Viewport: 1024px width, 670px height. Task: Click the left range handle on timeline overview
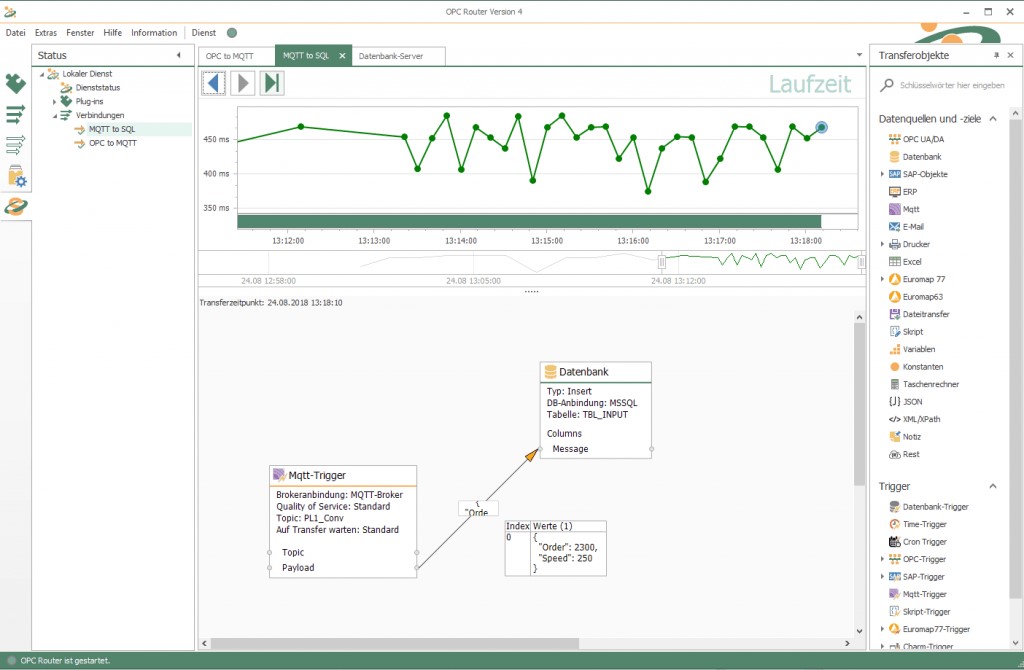(661, 261)
